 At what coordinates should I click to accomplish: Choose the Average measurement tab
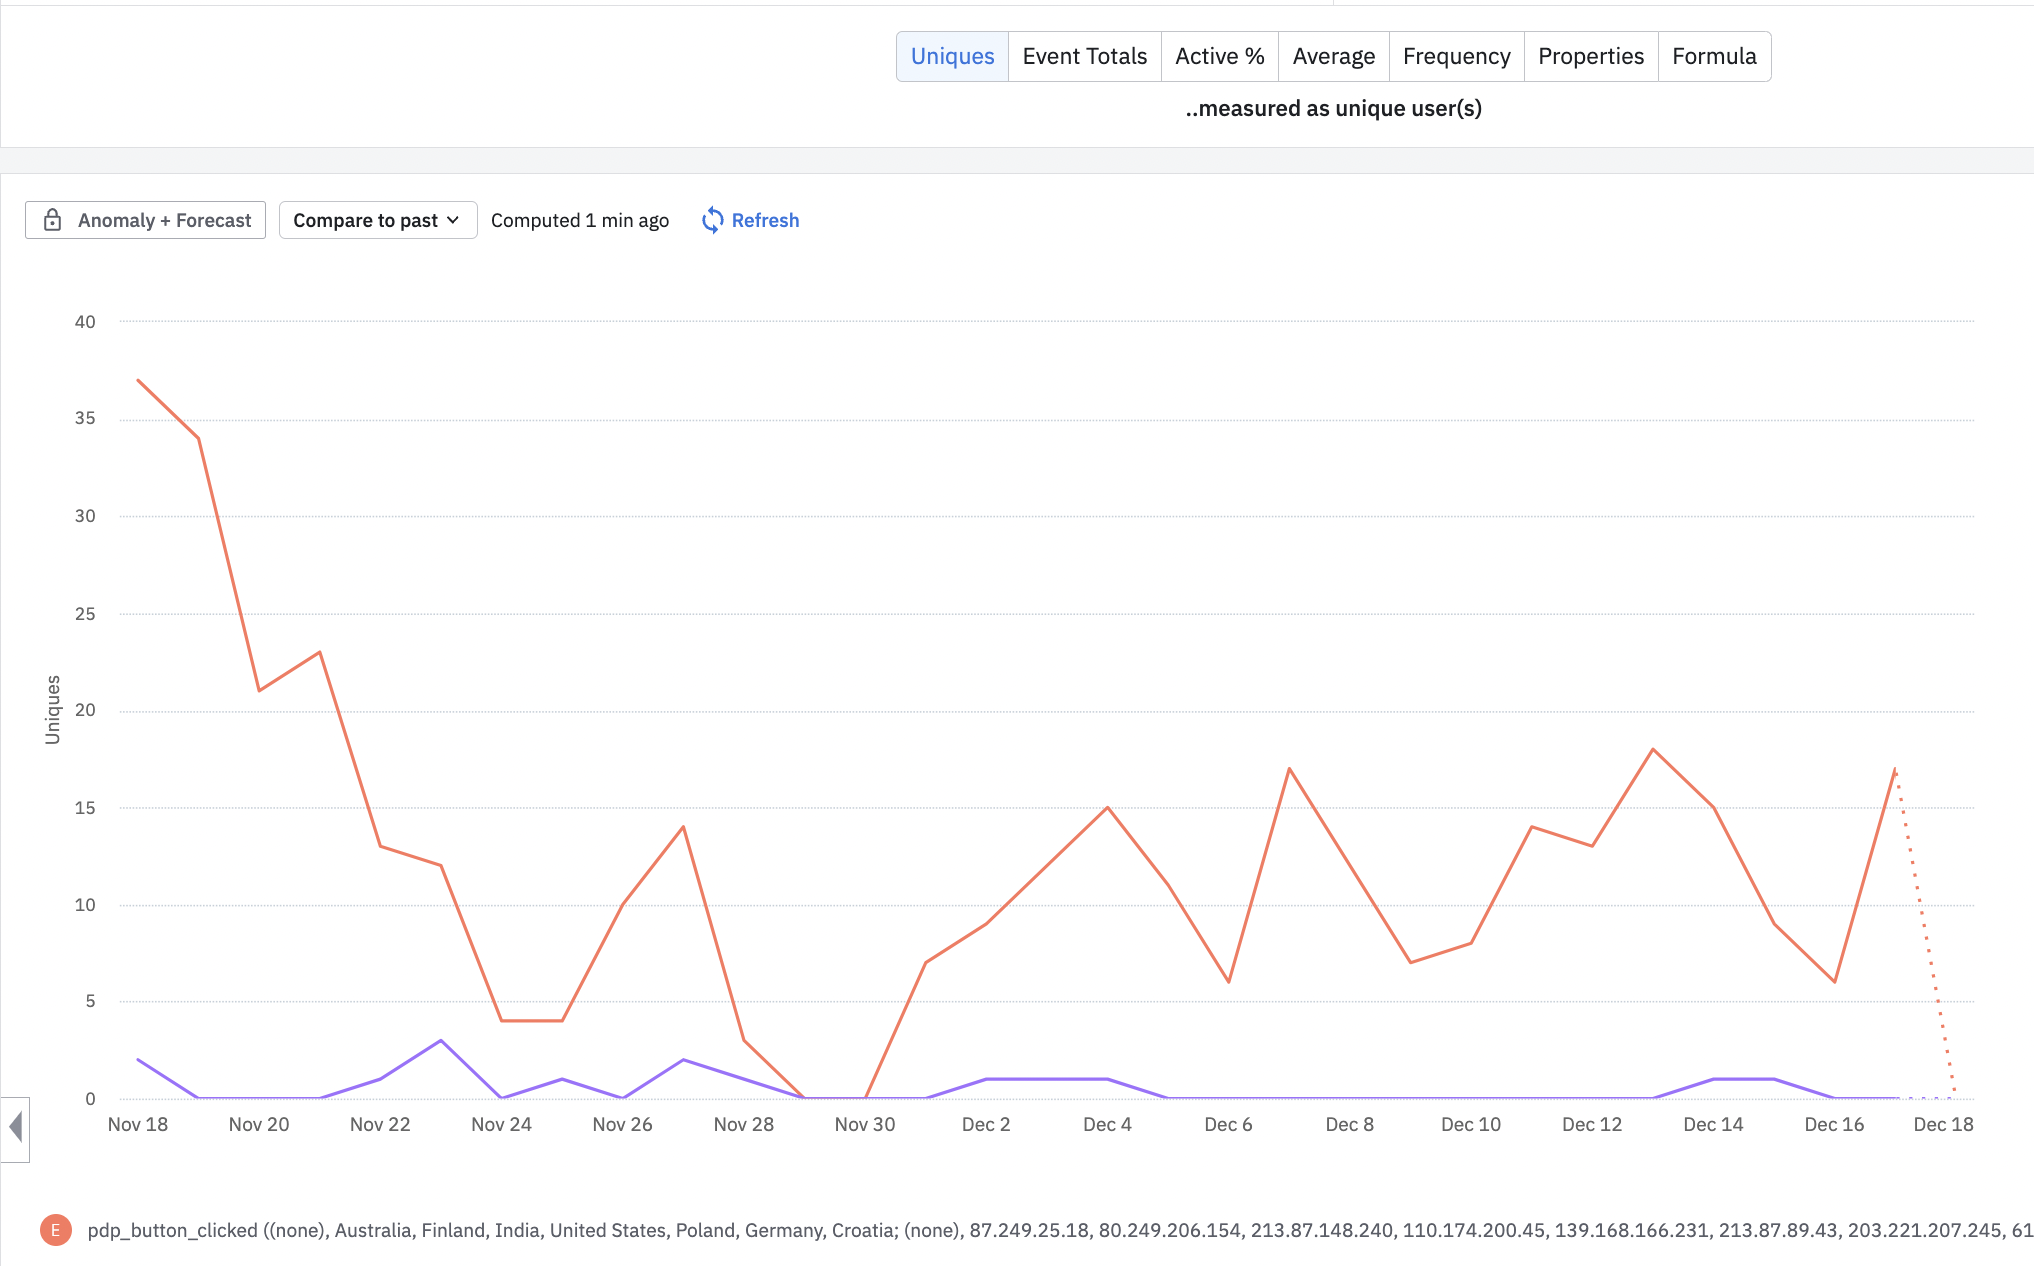point(1333,56)
